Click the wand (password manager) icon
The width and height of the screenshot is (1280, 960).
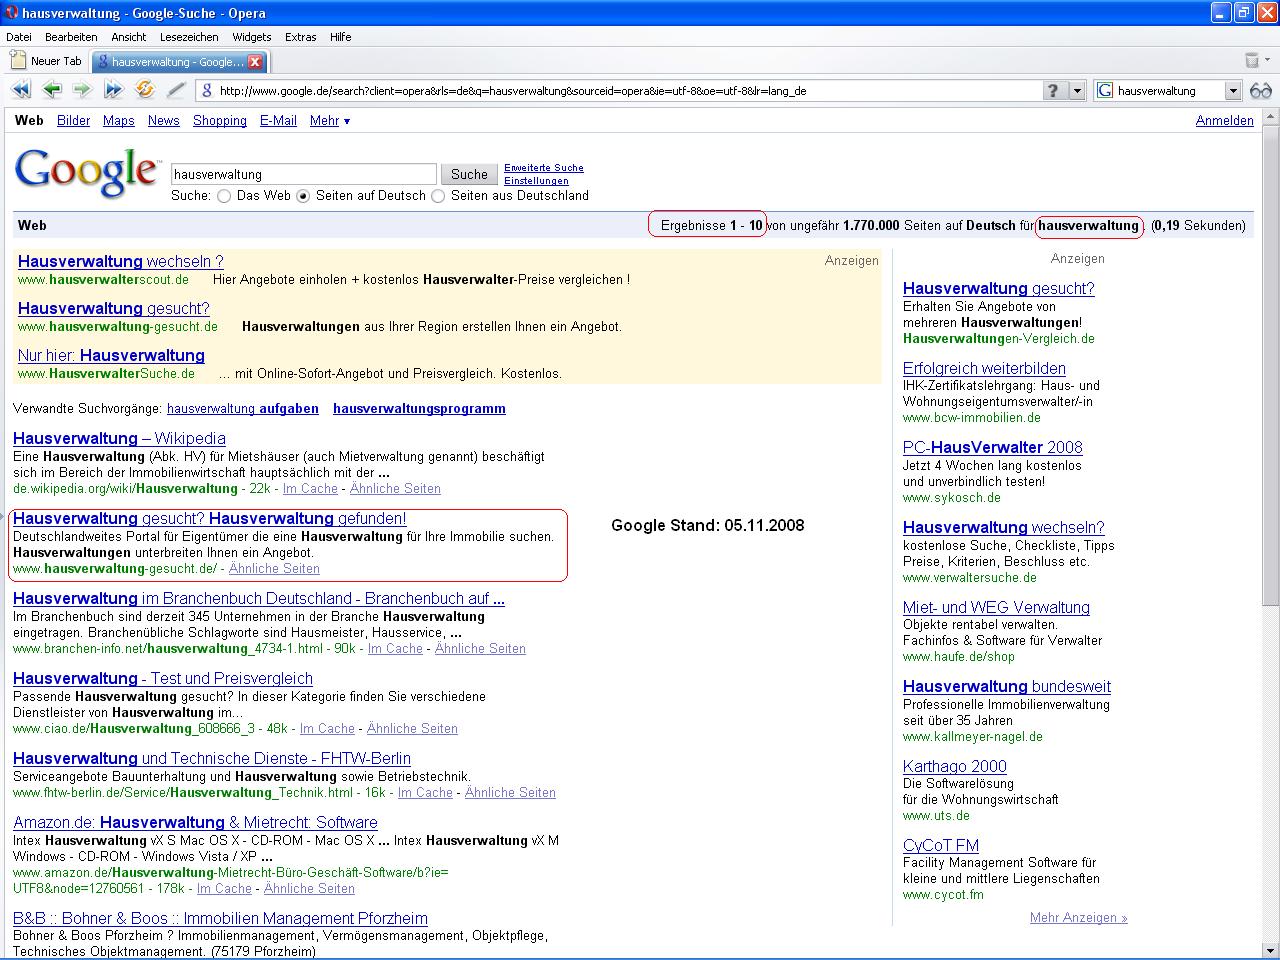[x=176, y=90]
